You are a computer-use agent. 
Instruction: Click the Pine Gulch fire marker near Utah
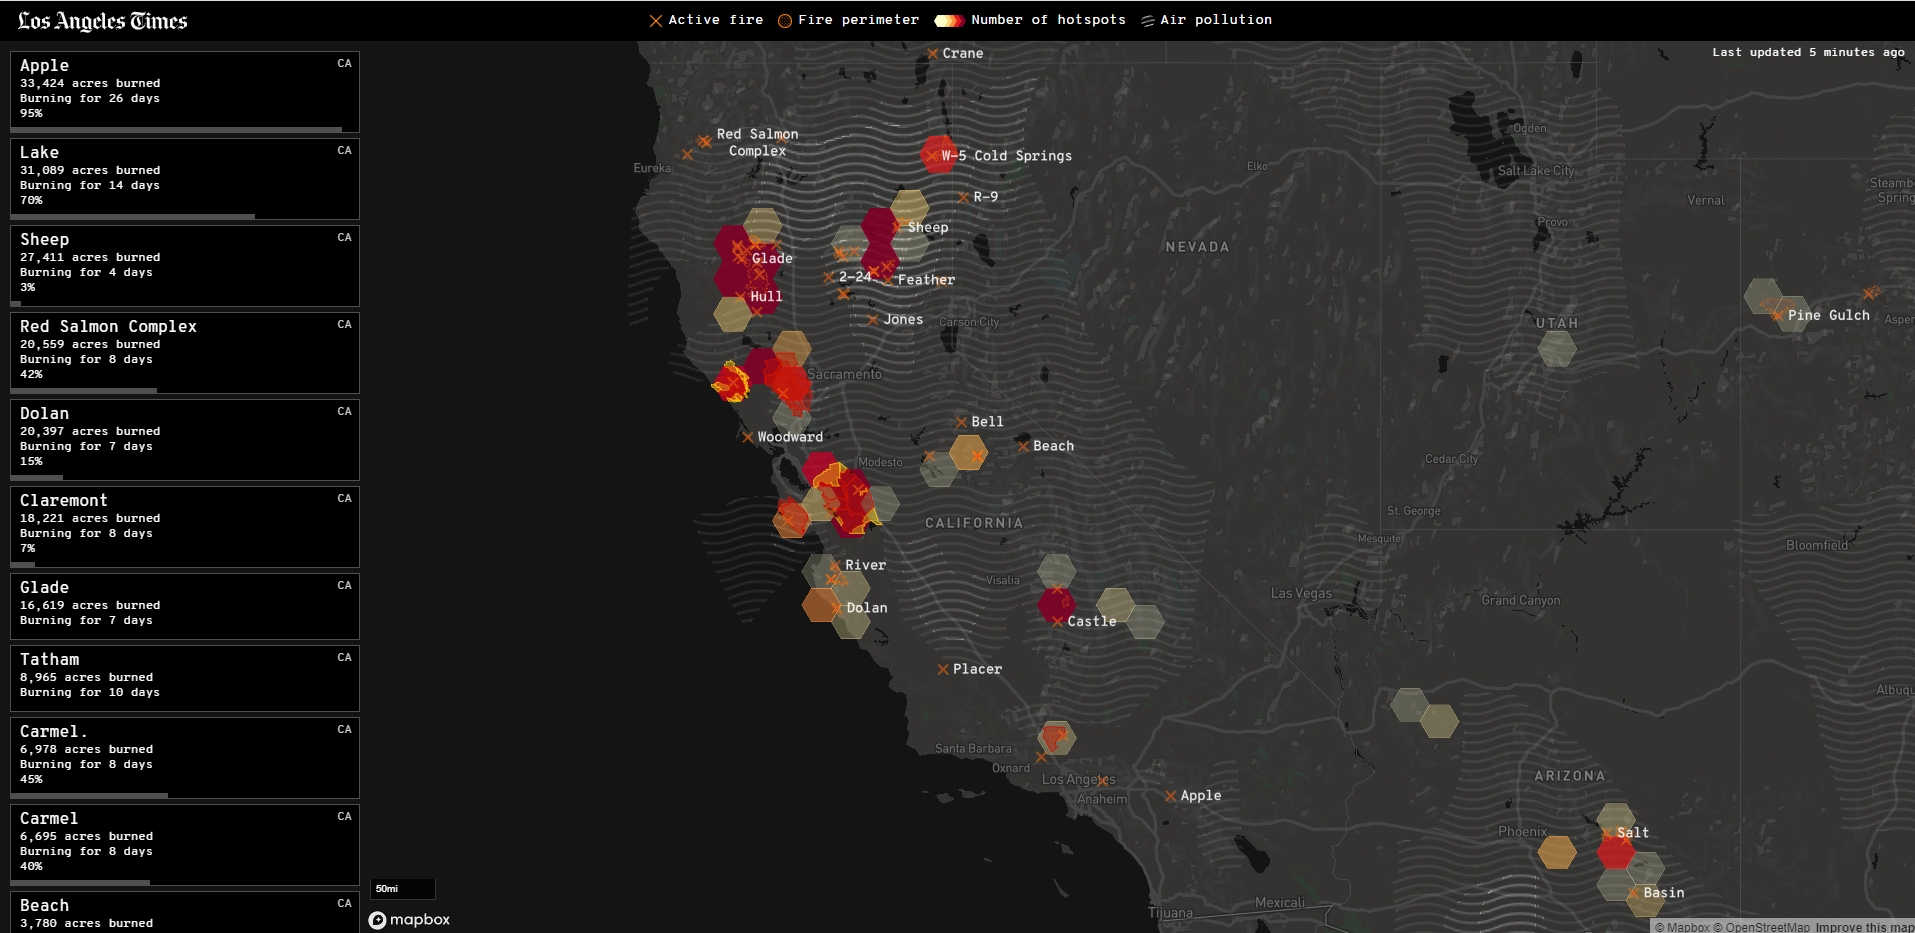tap(1778, 314)
